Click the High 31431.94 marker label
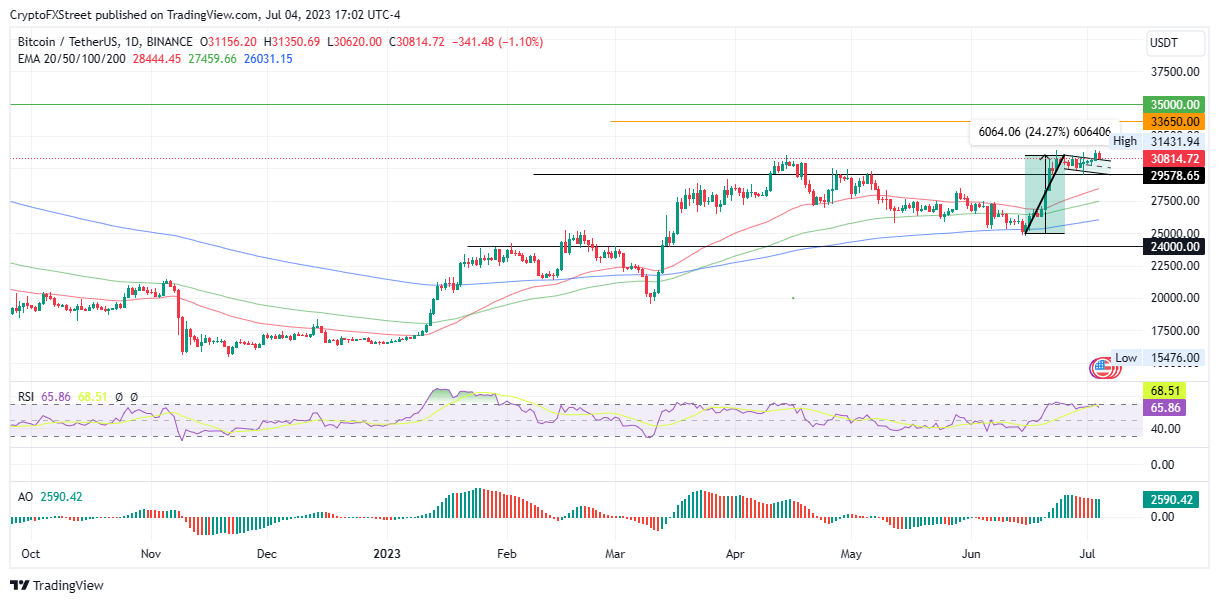Viewport: 1219px width, 603px height. [x=1155, y=142]
